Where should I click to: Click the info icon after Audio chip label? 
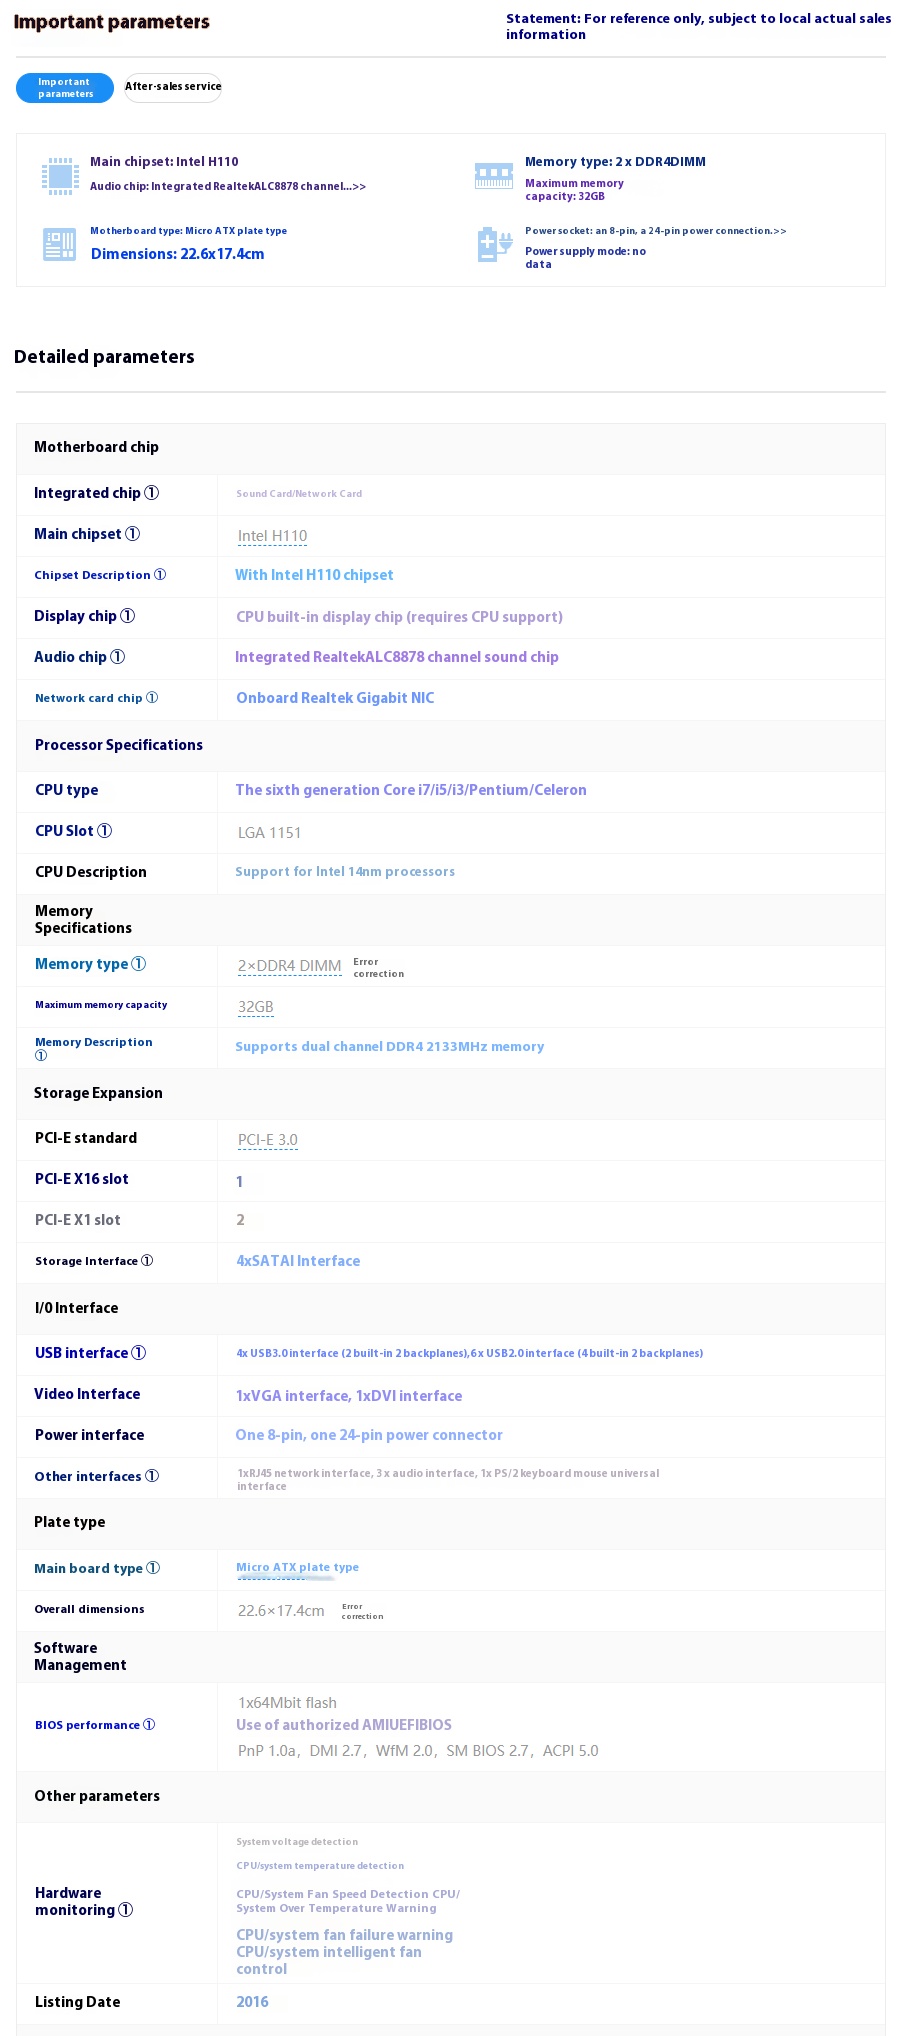118,657
